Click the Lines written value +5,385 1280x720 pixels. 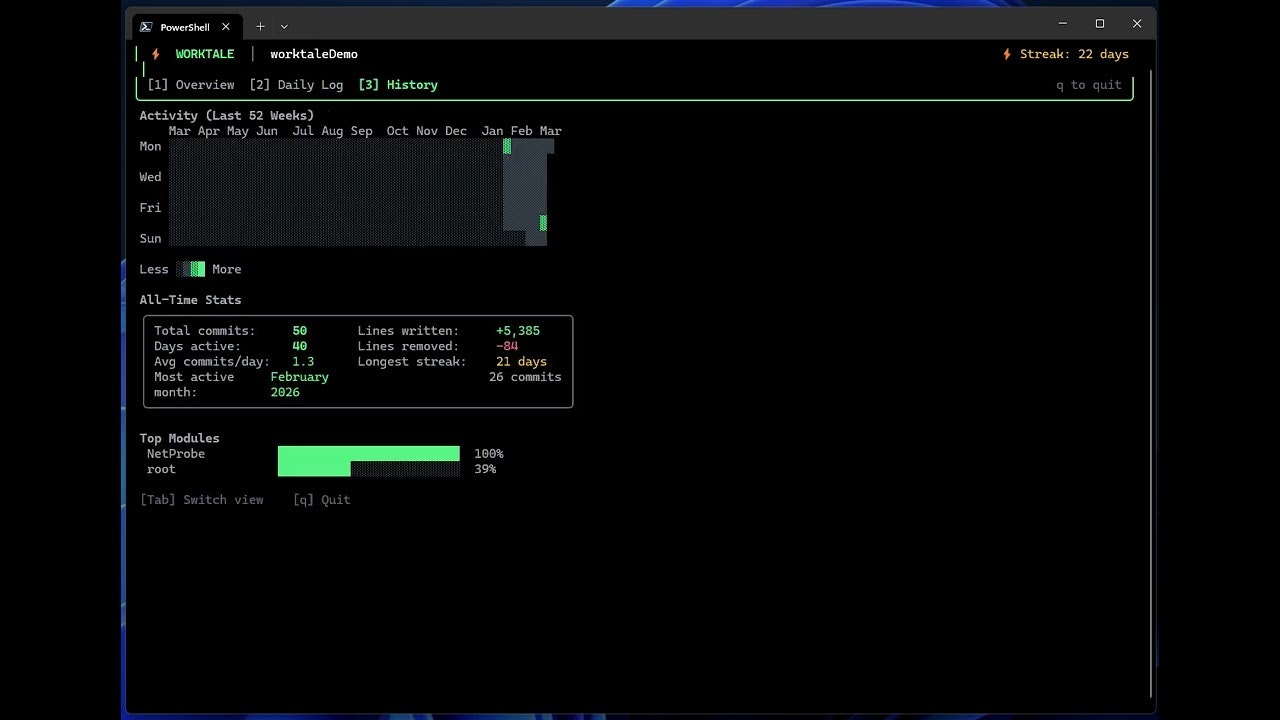pos(518,331)
